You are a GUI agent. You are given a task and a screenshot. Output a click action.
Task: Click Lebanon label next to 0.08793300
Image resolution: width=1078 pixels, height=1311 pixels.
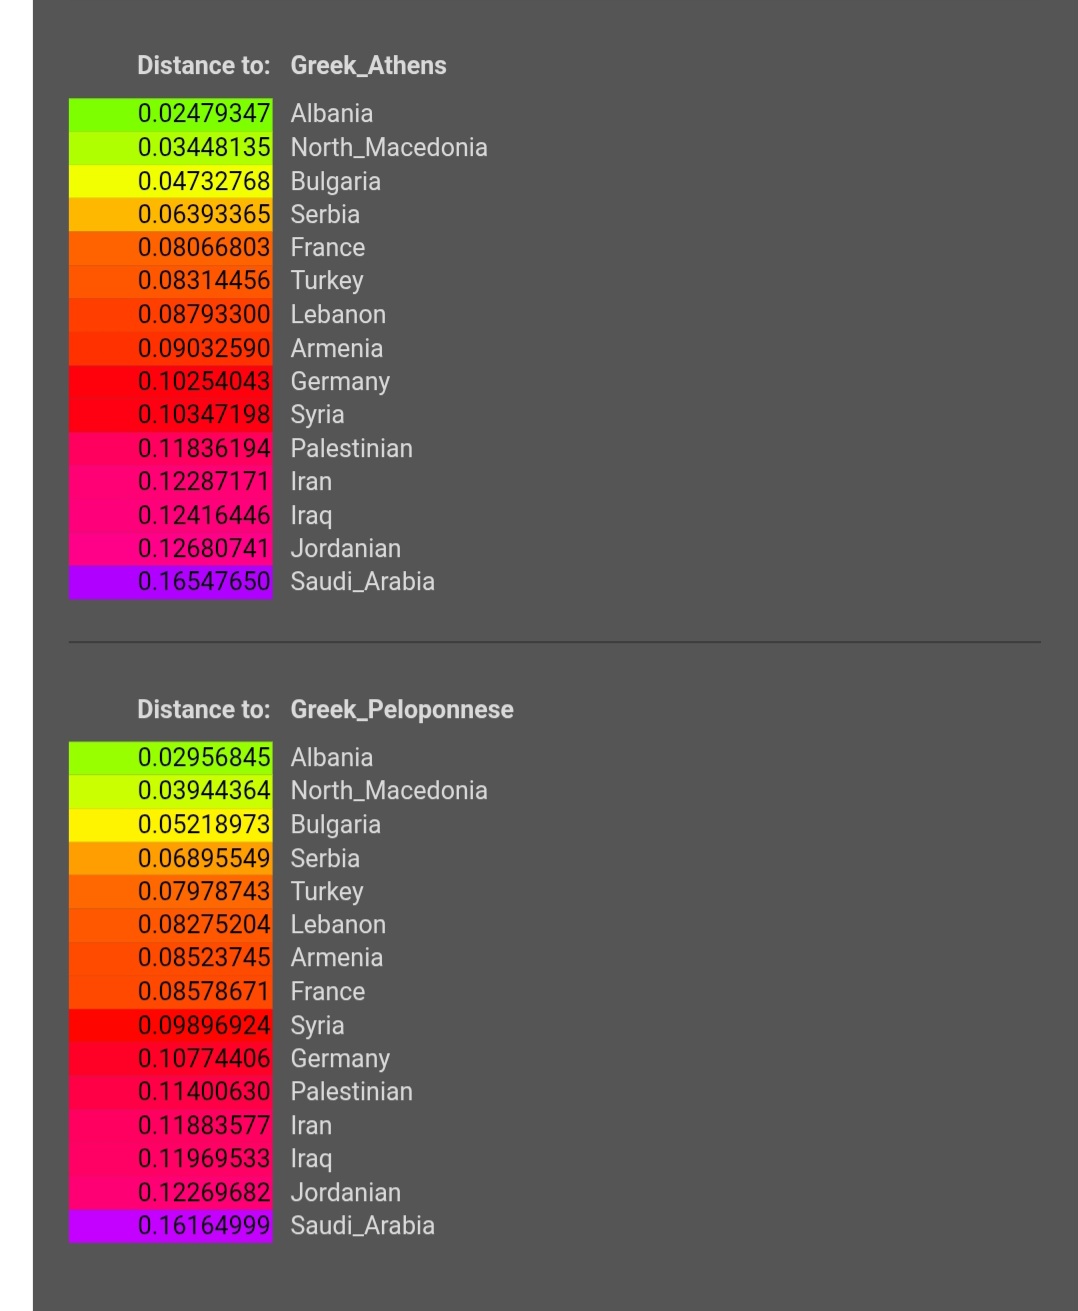click(x=338, y=315)
